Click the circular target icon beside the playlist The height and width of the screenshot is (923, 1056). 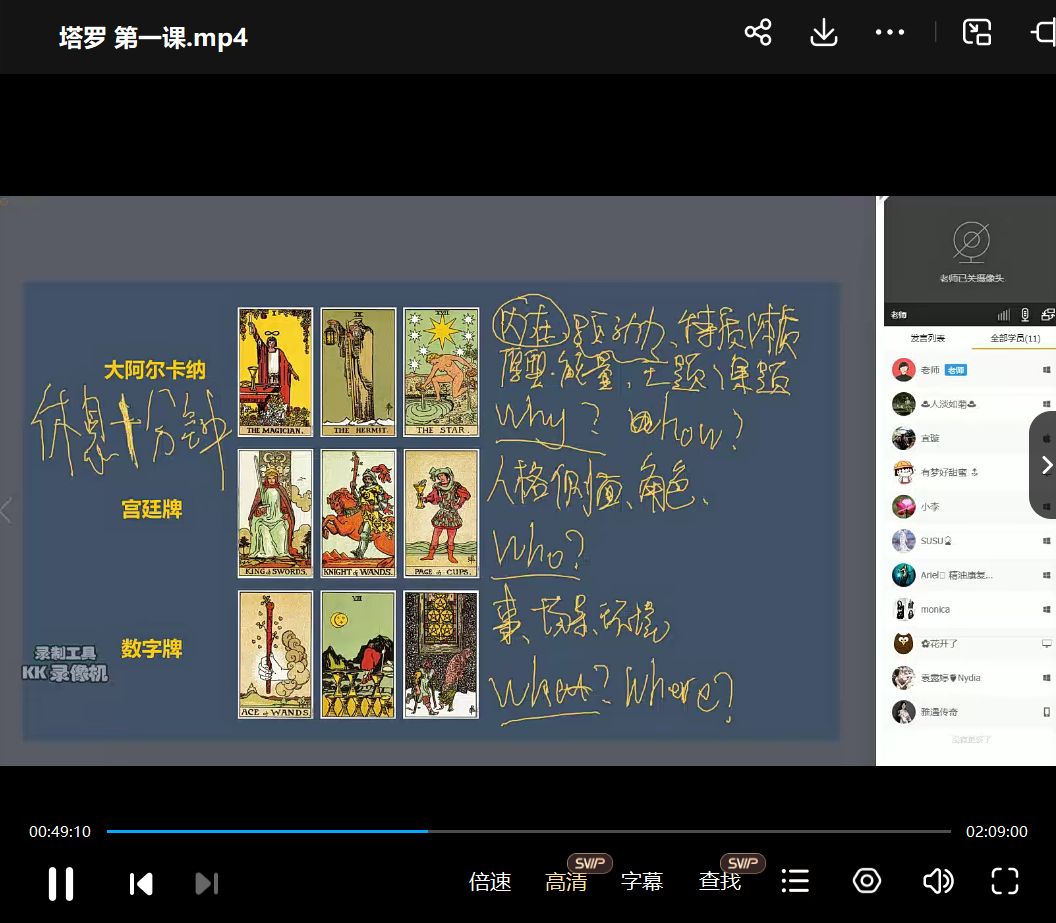[x=867, y=881]
